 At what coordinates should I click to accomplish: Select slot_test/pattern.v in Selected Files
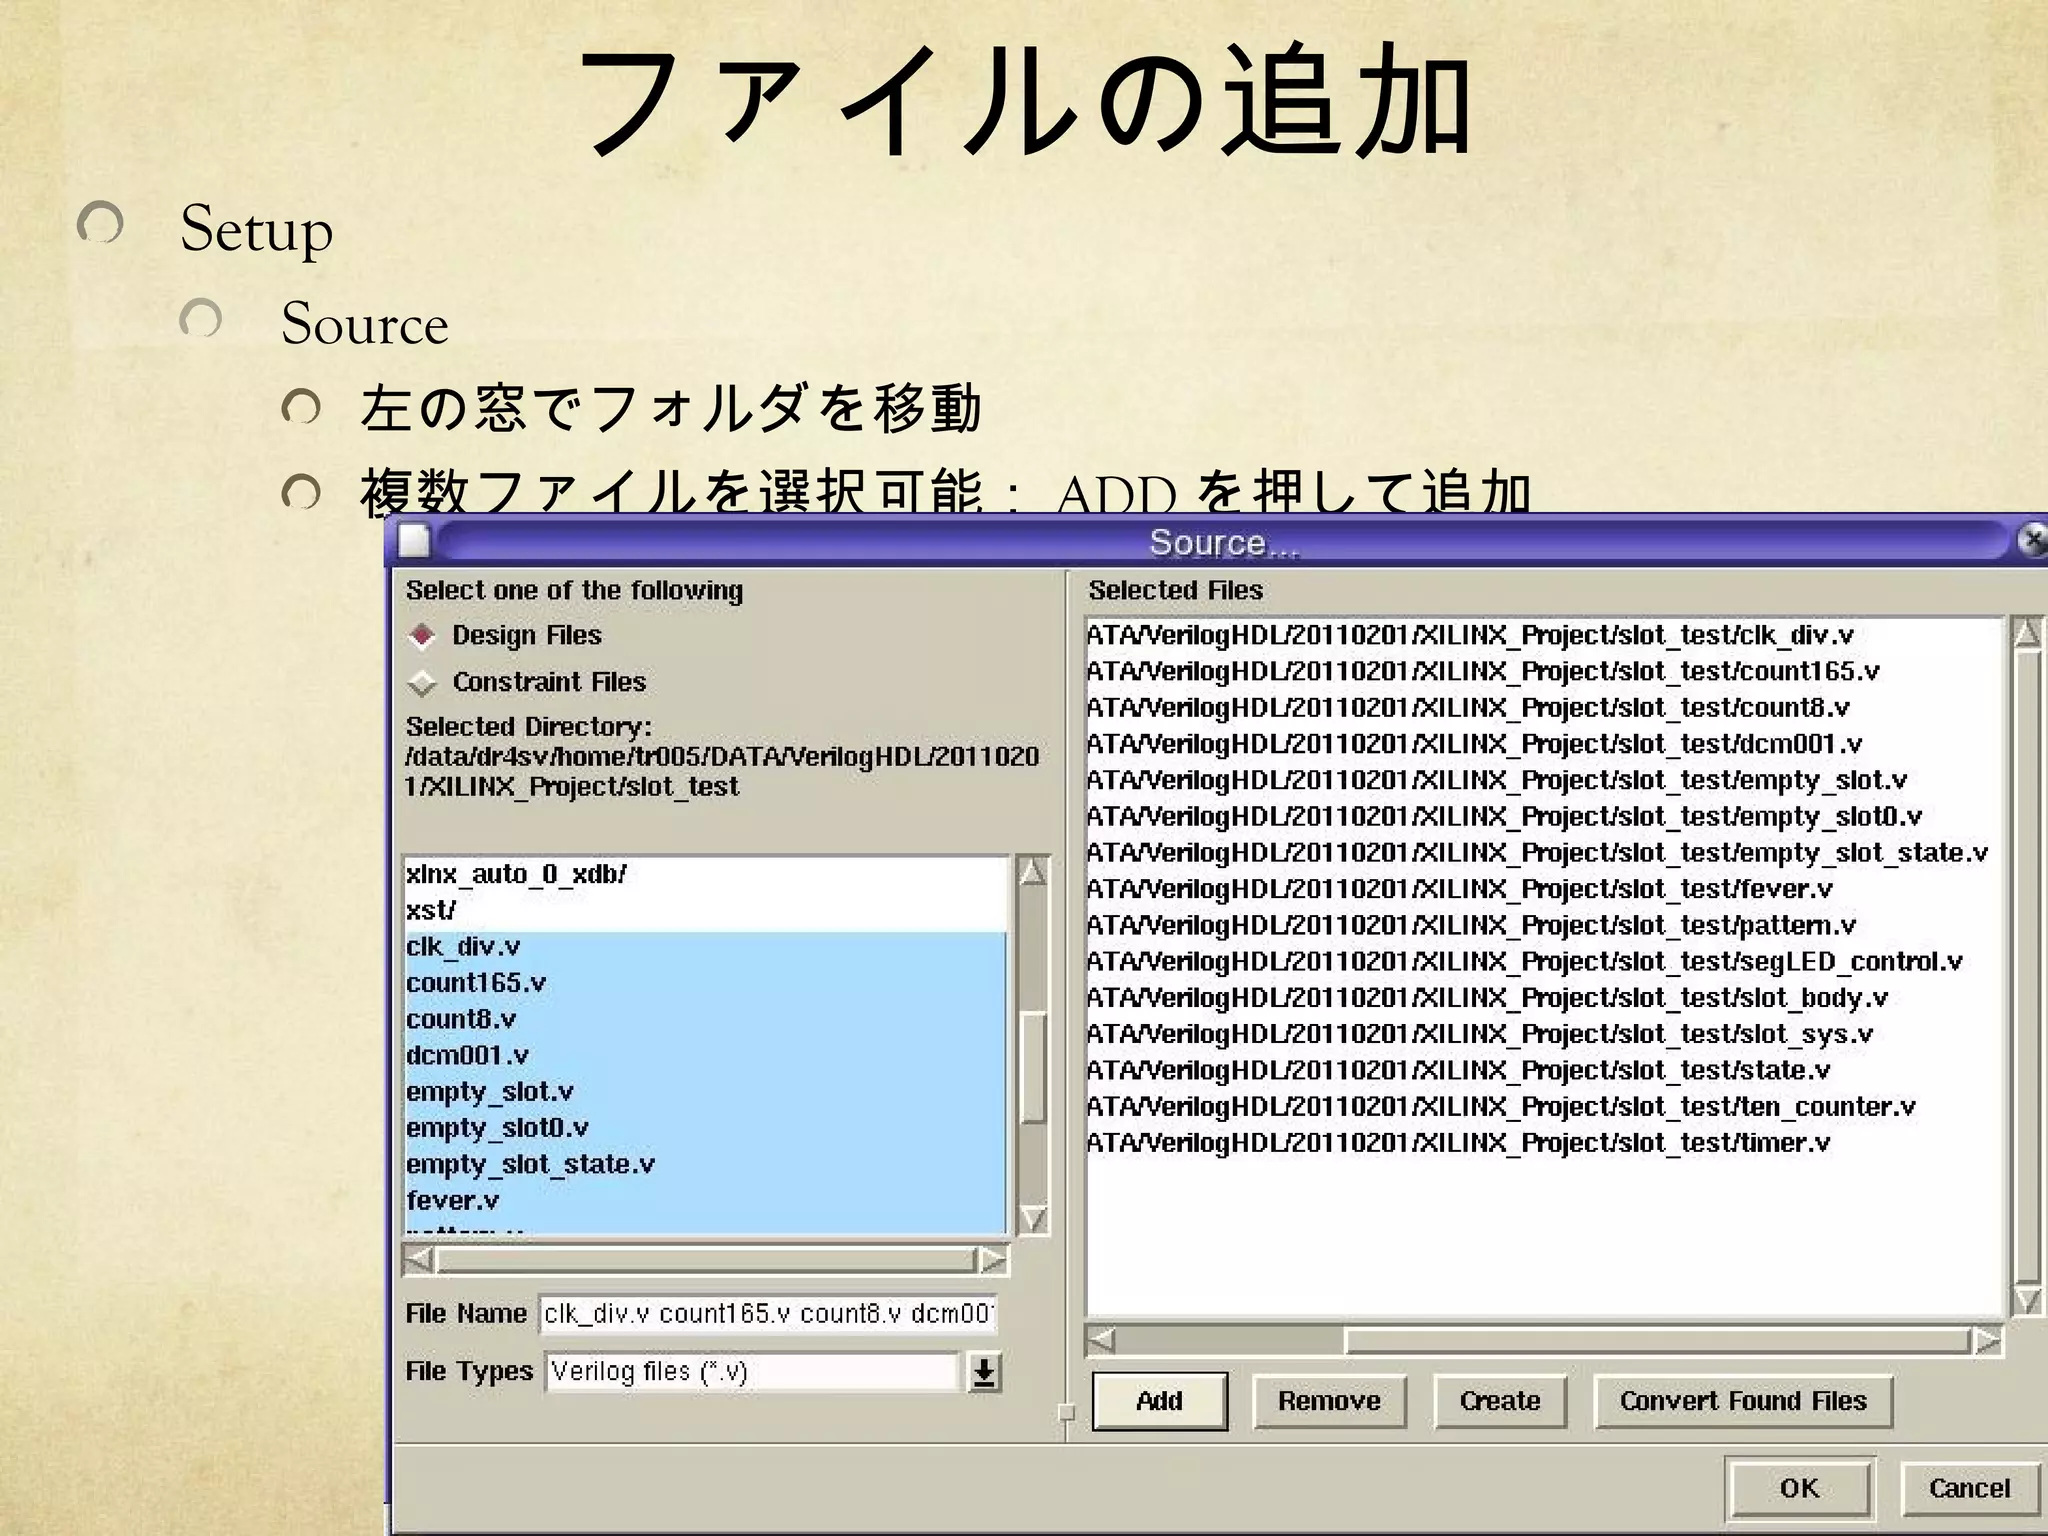click(x=1546, y=925)
